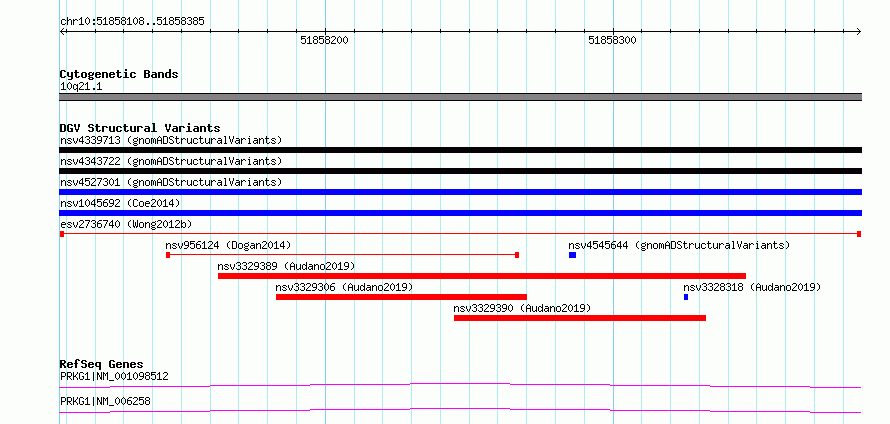Click the 51858200 ruler position label

324,40
